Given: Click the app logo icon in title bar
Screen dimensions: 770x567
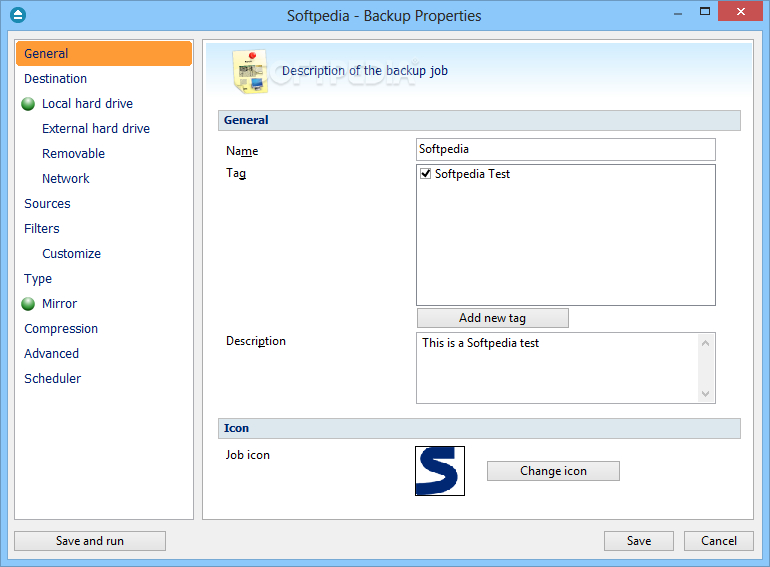Looking at the screenshot, I should (x=18, y=15).
